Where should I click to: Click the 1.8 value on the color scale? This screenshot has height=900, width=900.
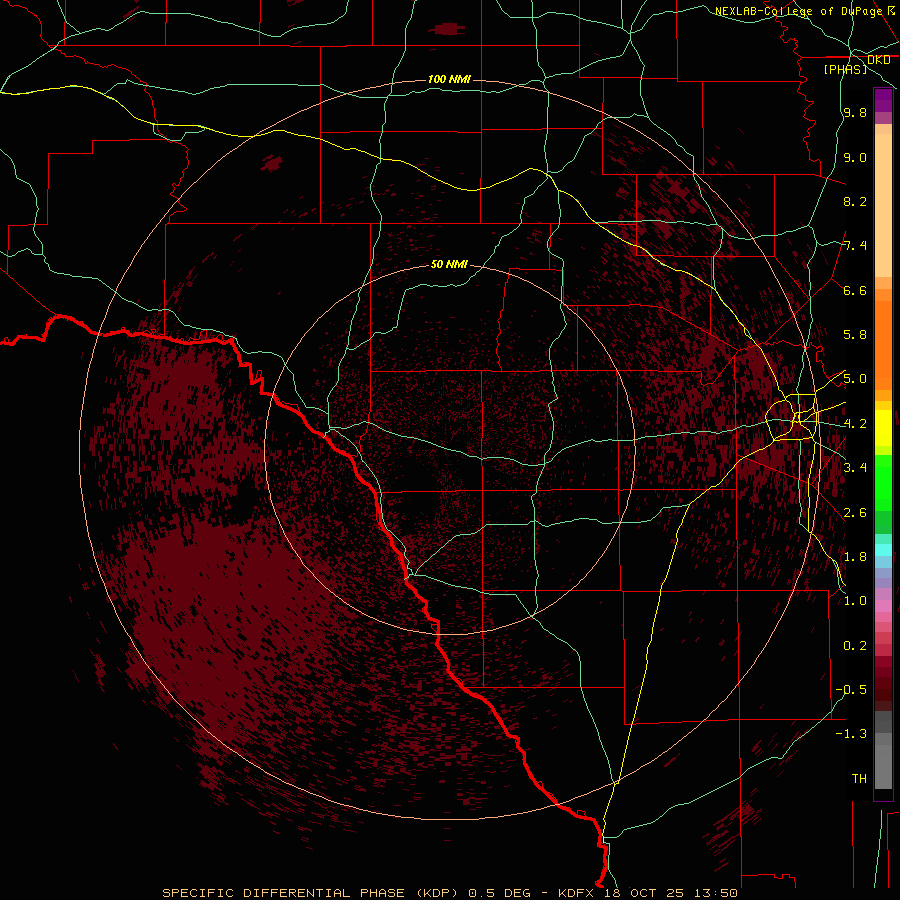tap(855, 557)
